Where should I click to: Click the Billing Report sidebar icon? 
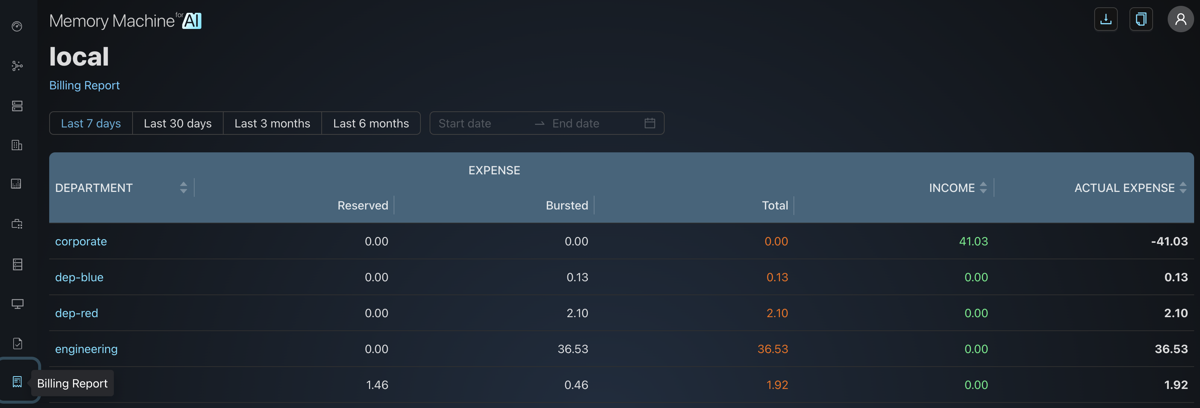point(17,382)
